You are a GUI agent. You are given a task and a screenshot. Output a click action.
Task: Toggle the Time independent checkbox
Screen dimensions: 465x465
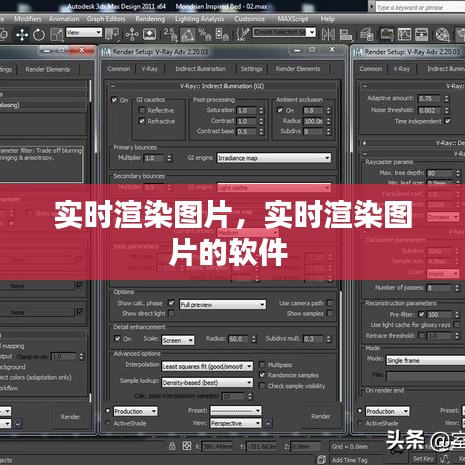tap(448, 121)
